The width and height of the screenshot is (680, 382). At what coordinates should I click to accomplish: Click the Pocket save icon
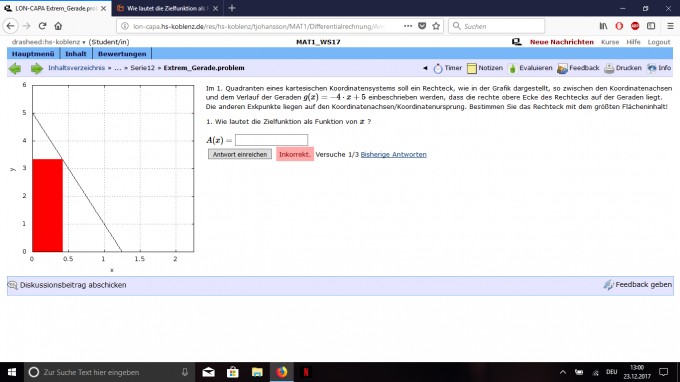pos(422,26)
